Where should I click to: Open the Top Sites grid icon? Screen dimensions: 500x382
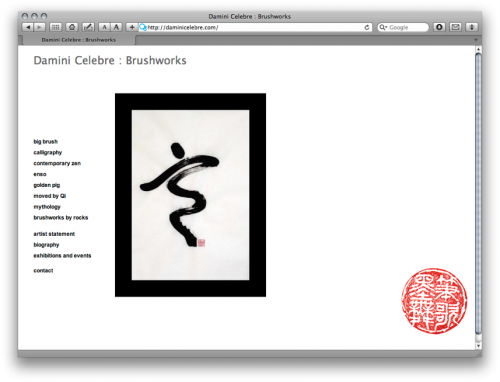pos(56,27)
